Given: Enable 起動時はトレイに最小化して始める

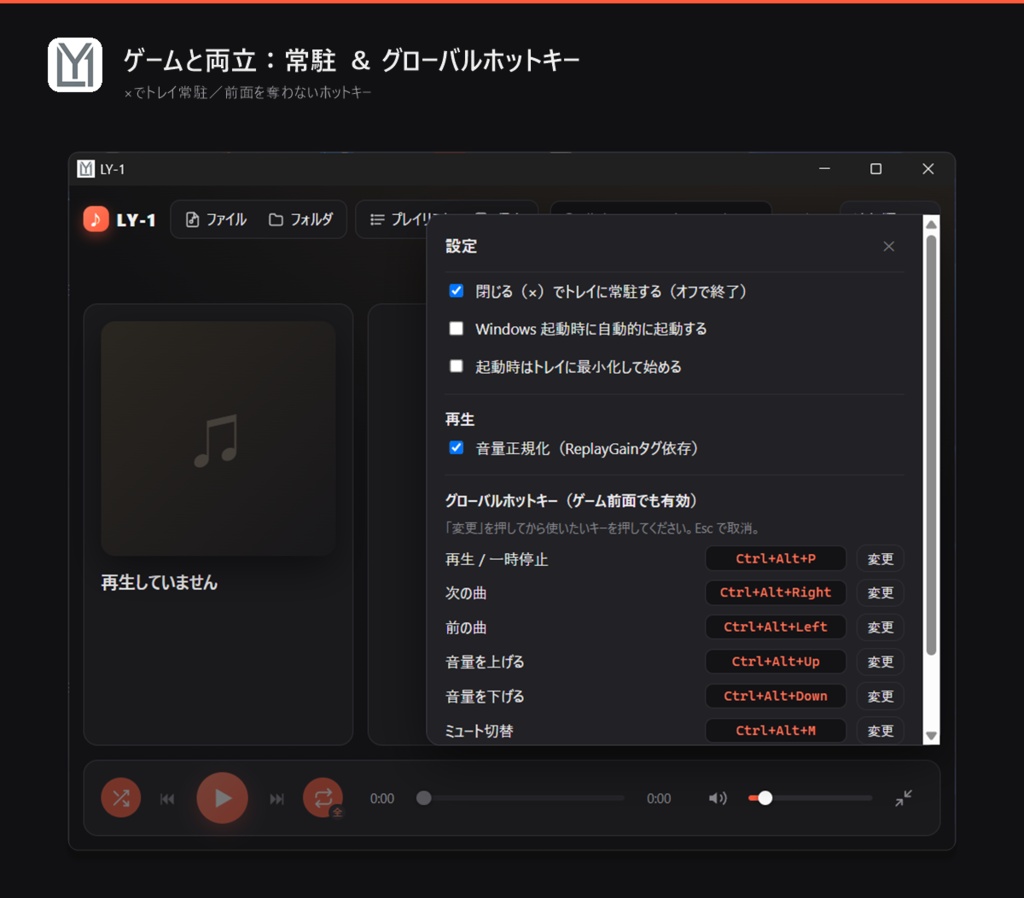Looking at the screenshot, I should [456, 366].
